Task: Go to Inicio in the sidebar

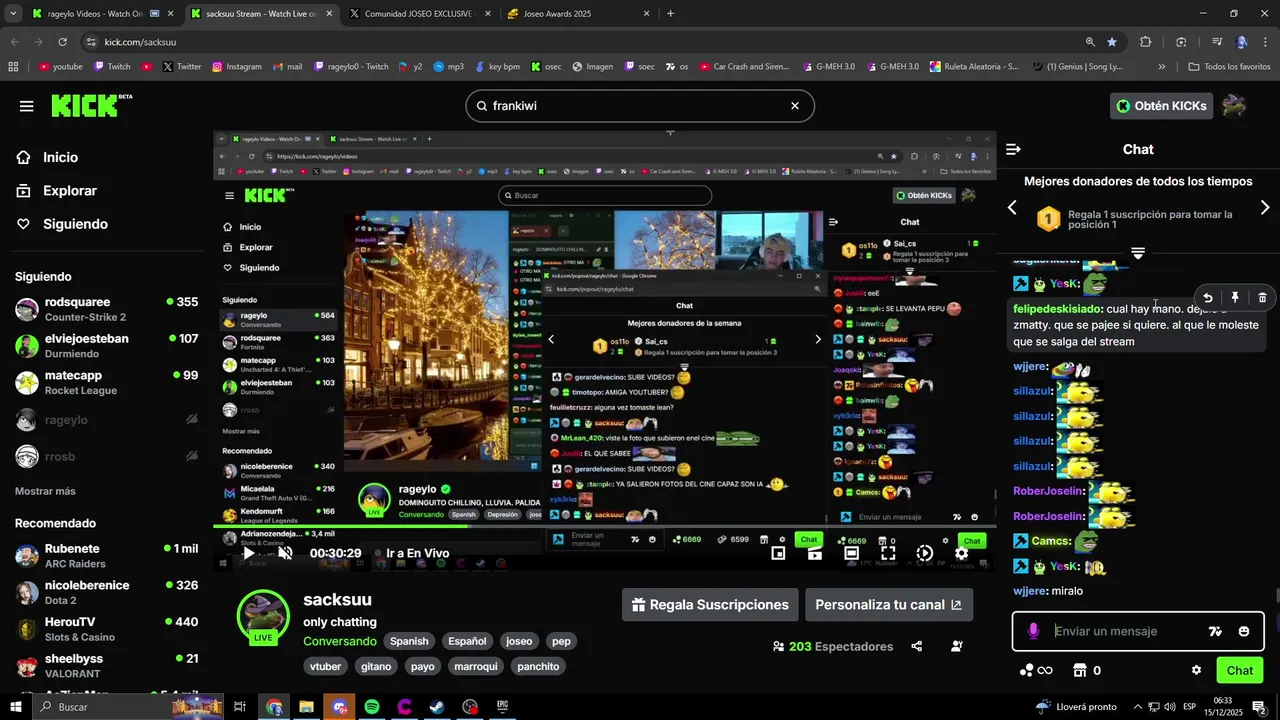Action: pyautogui.click(x=60, y=157)
